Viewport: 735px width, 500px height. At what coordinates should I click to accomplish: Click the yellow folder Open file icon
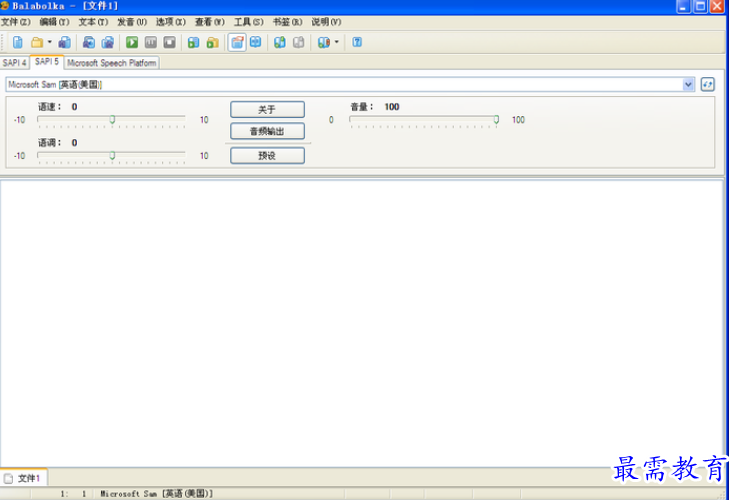tap(37, 43)
